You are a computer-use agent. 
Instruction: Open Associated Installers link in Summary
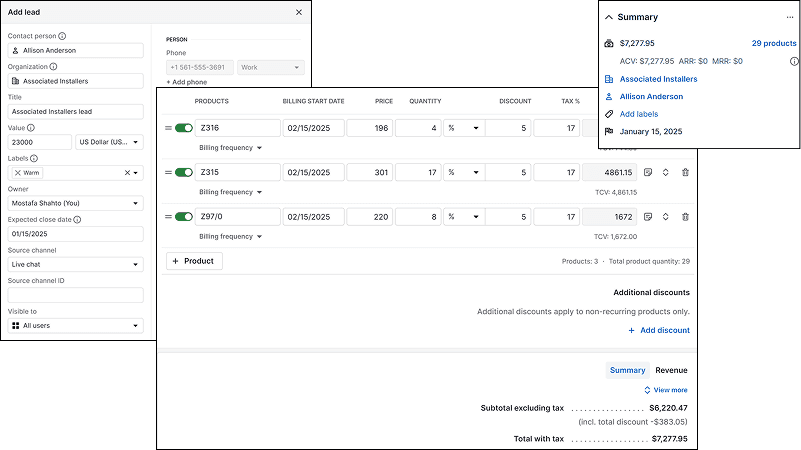click(x=658, y=79)
